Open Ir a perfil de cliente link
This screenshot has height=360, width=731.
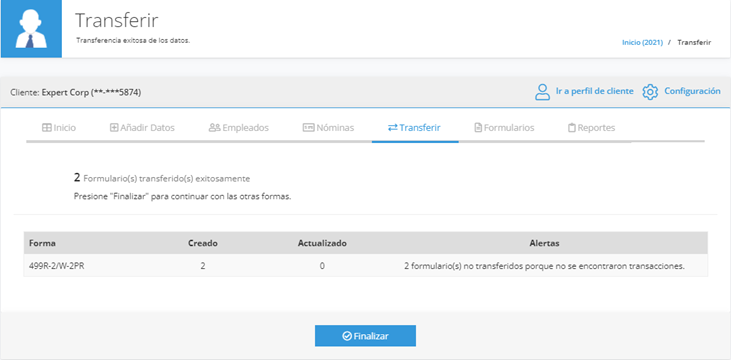pyautogui.click(x=594, y=91)
